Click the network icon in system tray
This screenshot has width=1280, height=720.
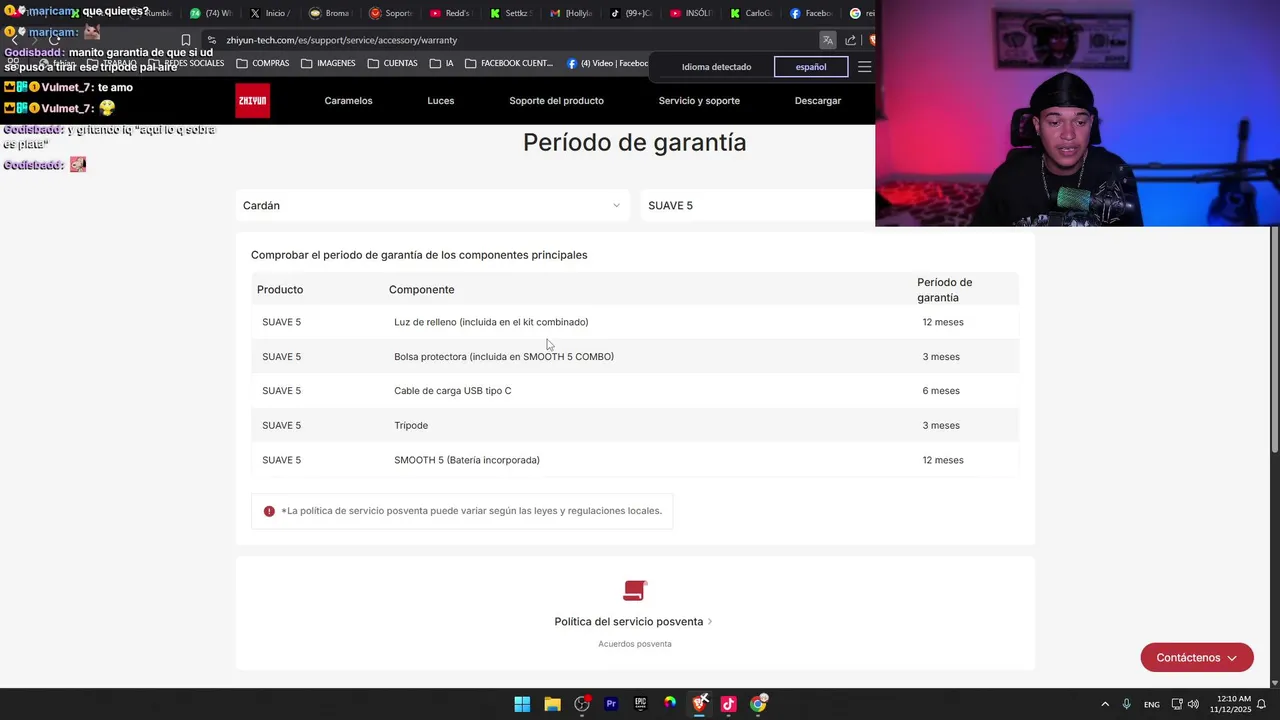point(1177,704)
